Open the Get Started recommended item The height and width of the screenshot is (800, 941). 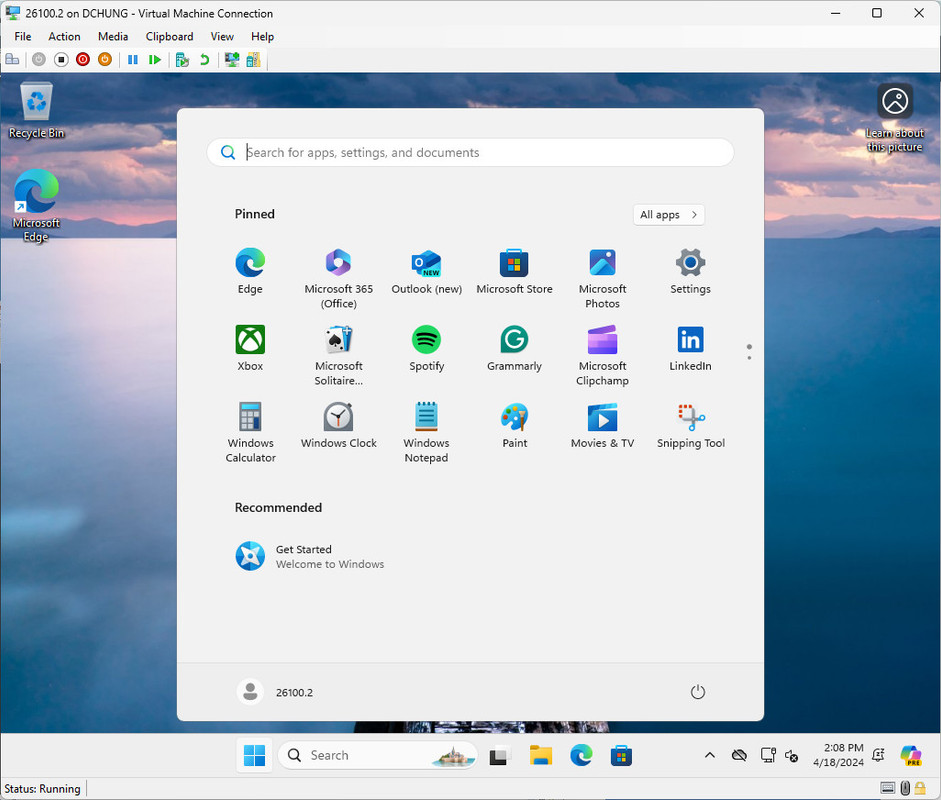tap(309, 556)
